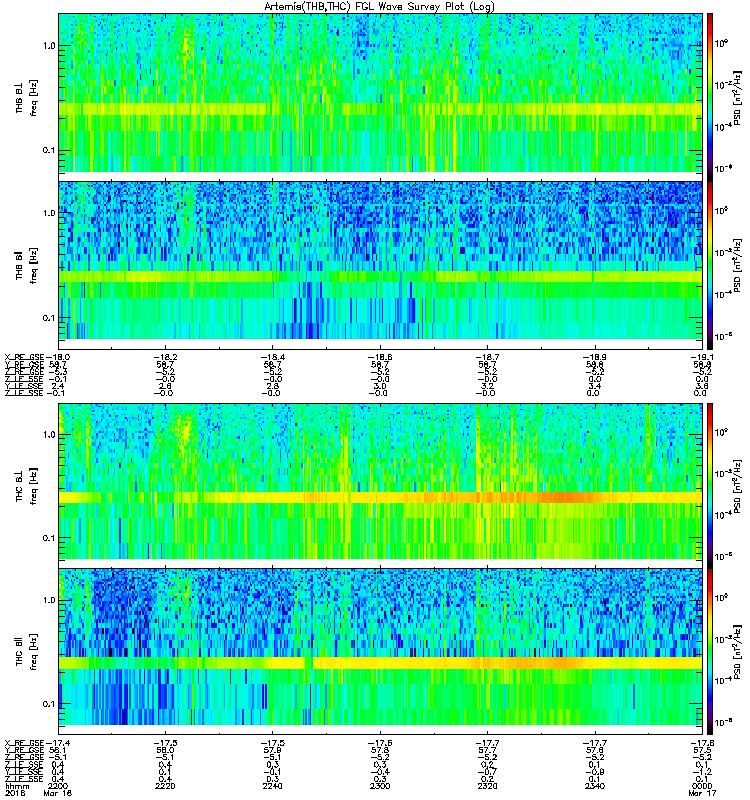
Task: Click the 10⁻⁶ tick on the bottom color bar
Action: 724,722
